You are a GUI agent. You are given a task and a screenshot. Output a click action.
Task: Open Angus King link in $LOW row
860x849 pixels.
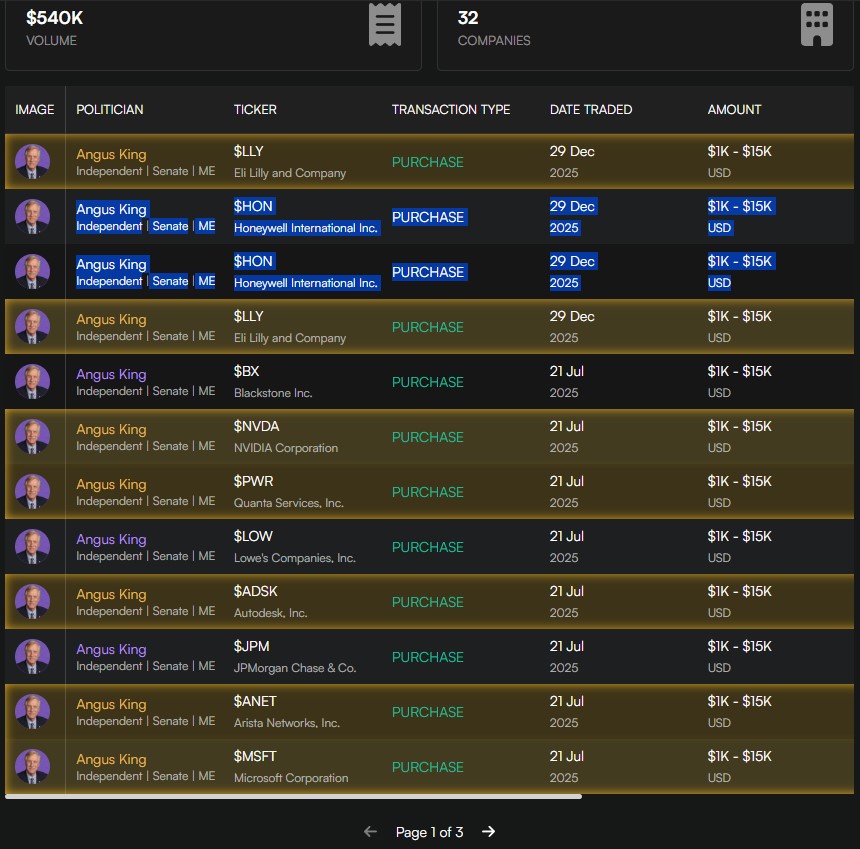click(x=111, y=539)
